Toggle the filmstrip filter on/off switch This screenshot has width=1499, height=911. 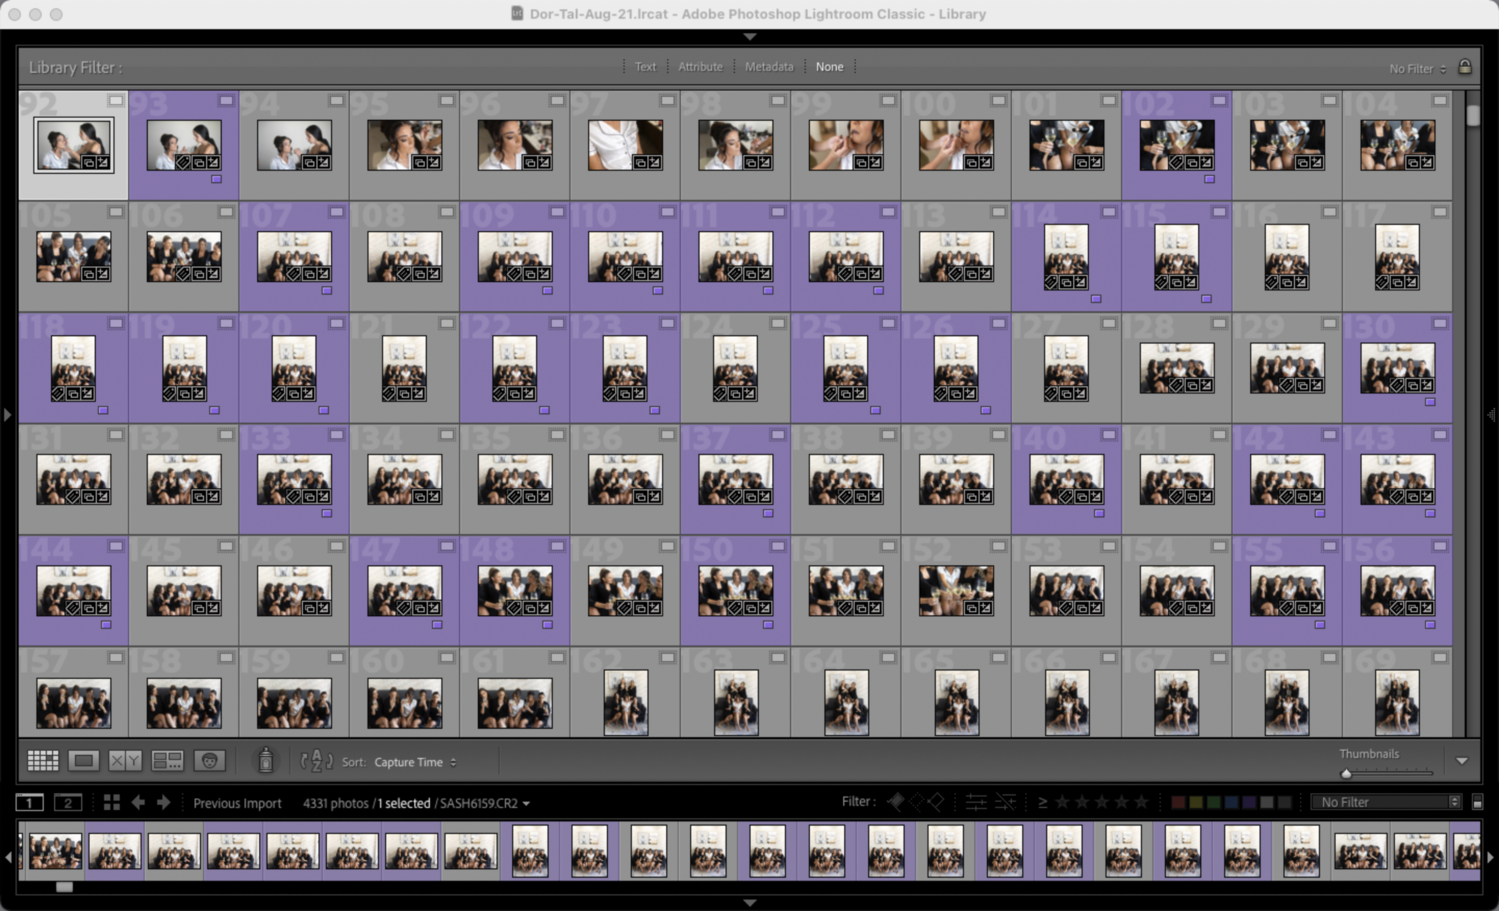1478,802
